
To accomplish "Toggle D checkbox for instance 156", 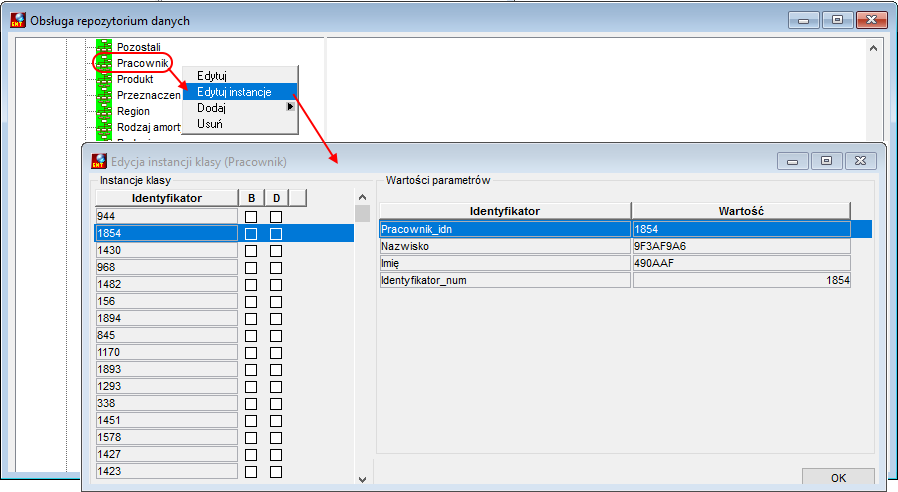I will [x=276, y=302].
